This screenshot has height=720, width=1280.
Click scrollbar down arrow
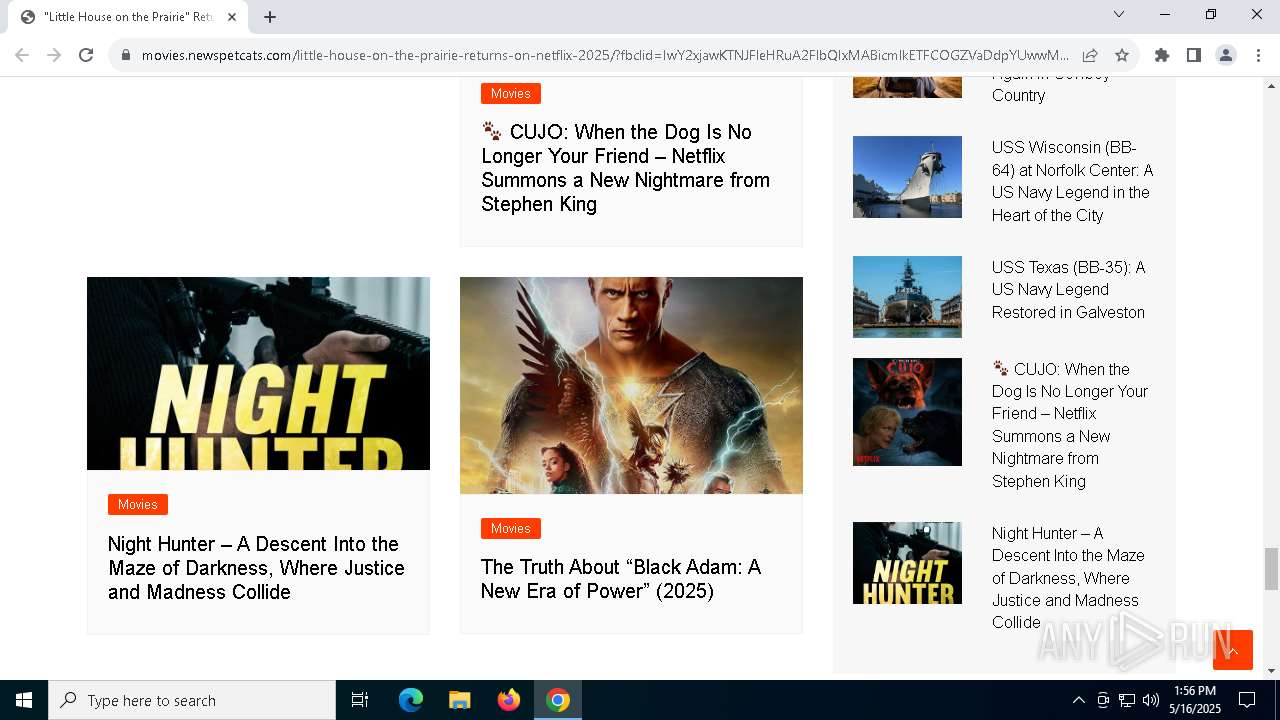pos(1271,671)
